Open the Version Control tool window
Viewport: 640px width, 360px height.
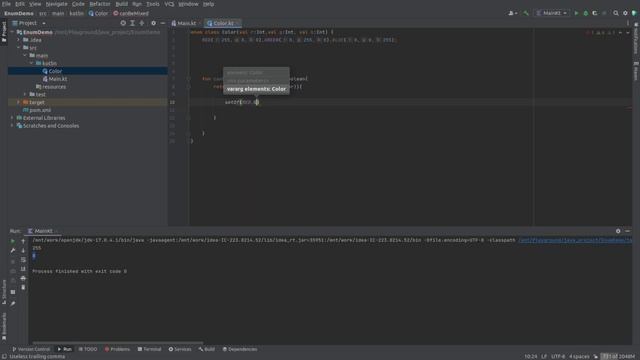[31, 349]
